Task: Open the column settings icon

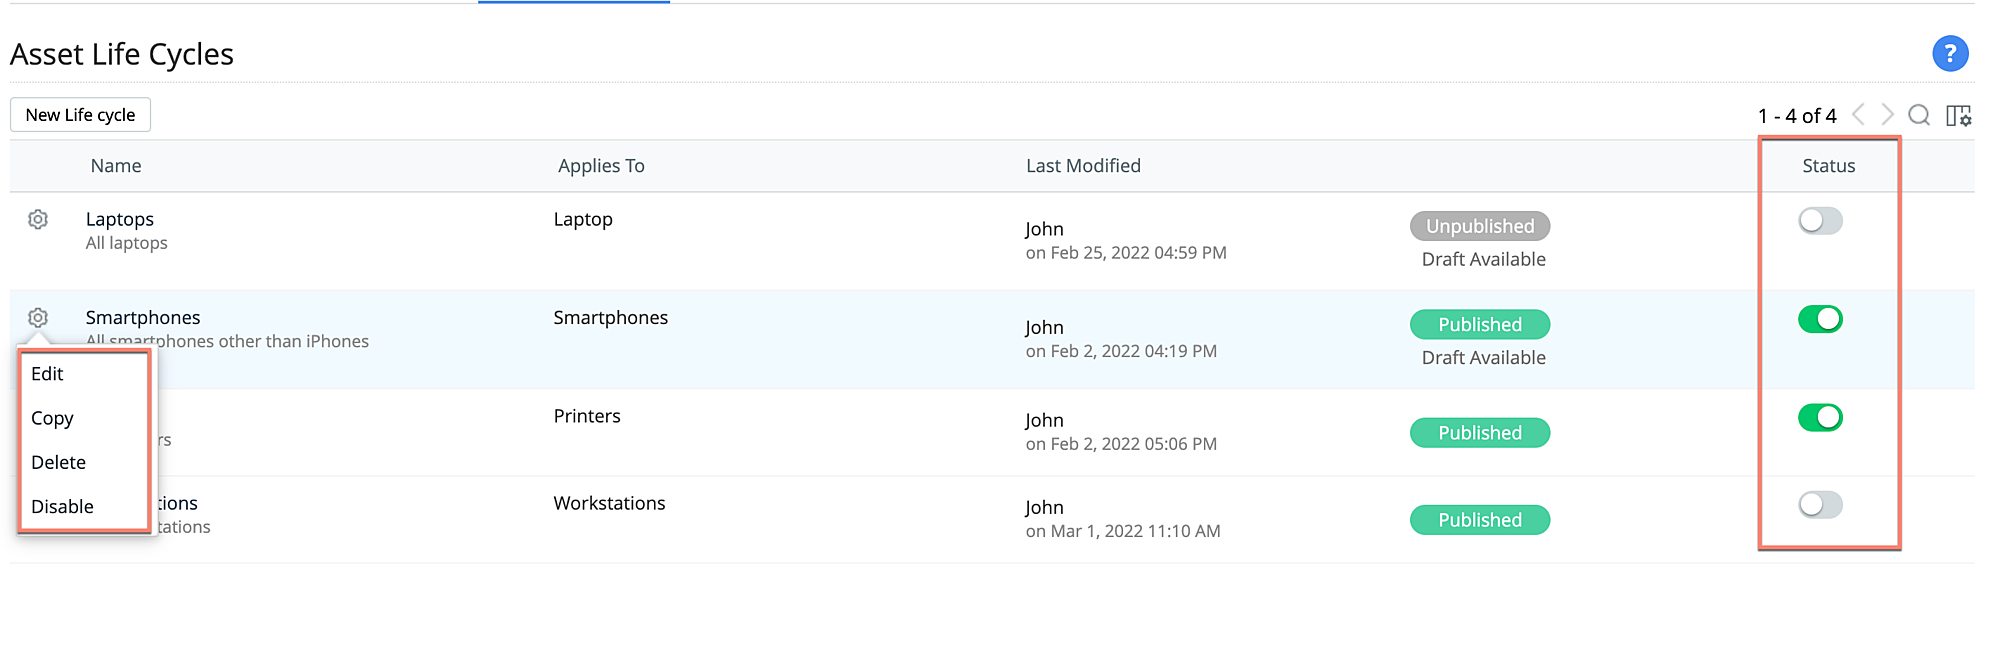Action: [x=1958, y=116]
